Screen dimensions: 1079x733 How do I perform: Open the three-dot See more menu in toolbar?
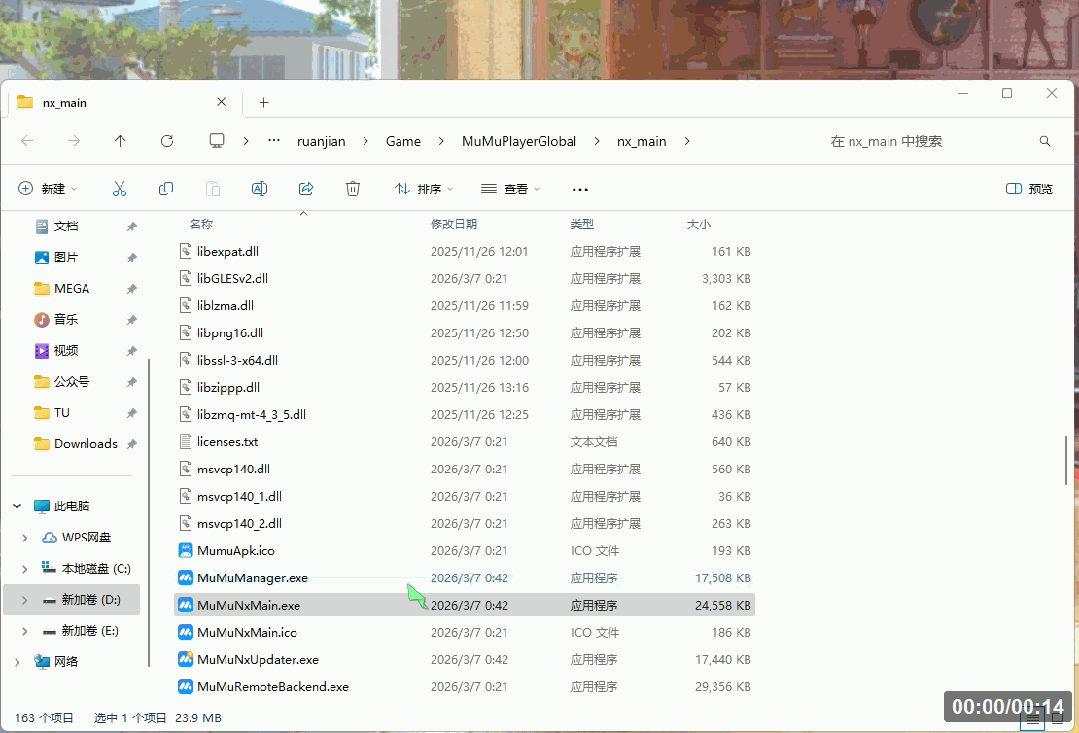click(x=580, y=189)
